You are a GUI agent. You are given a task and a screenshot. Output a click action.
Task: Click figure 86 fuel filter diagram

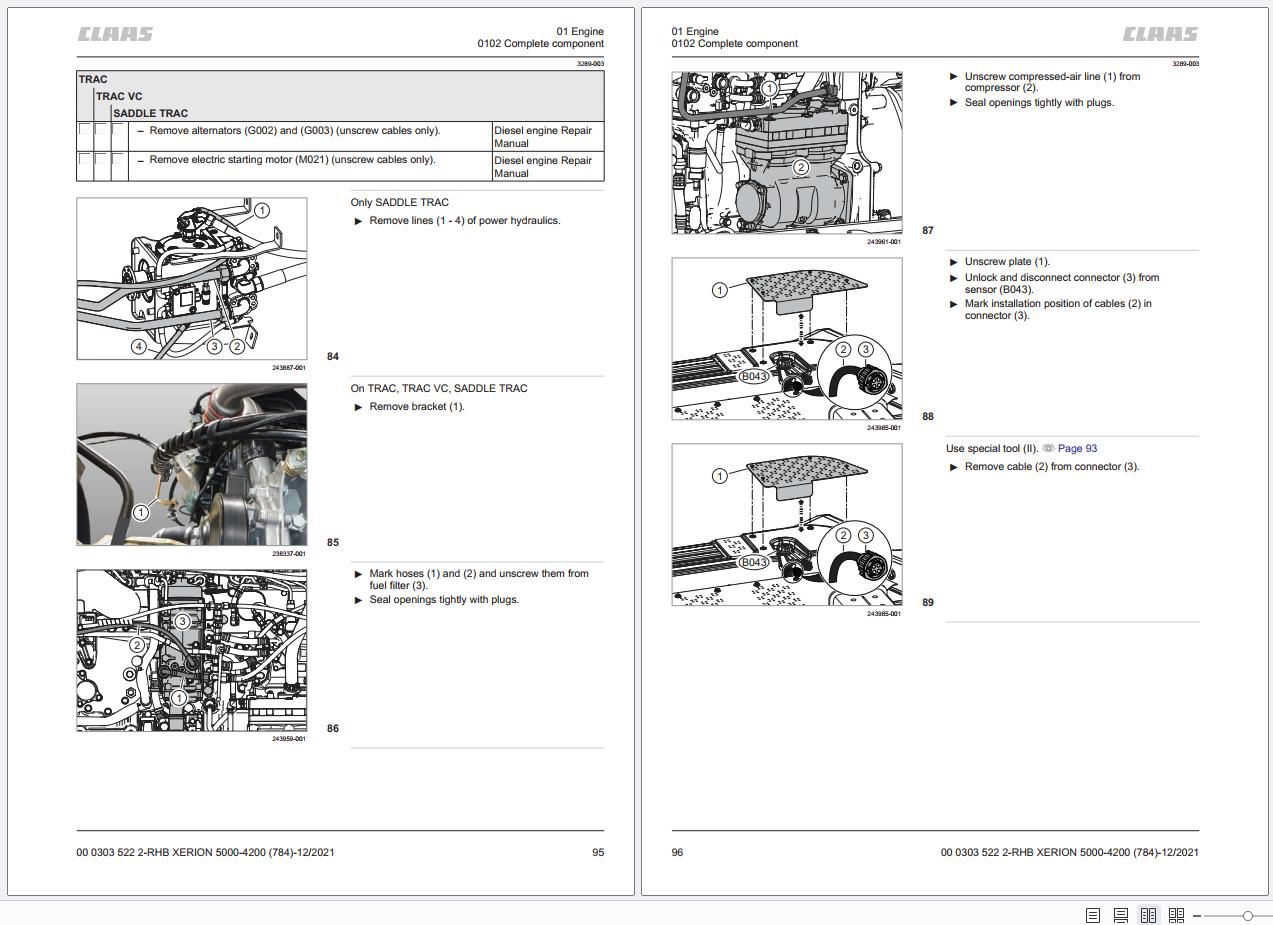(x=192, y=650)
